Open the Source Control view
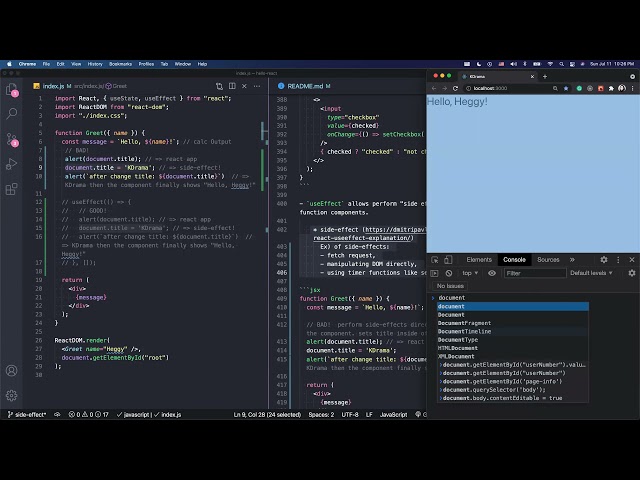640x480 pixels. coord(11,140)
